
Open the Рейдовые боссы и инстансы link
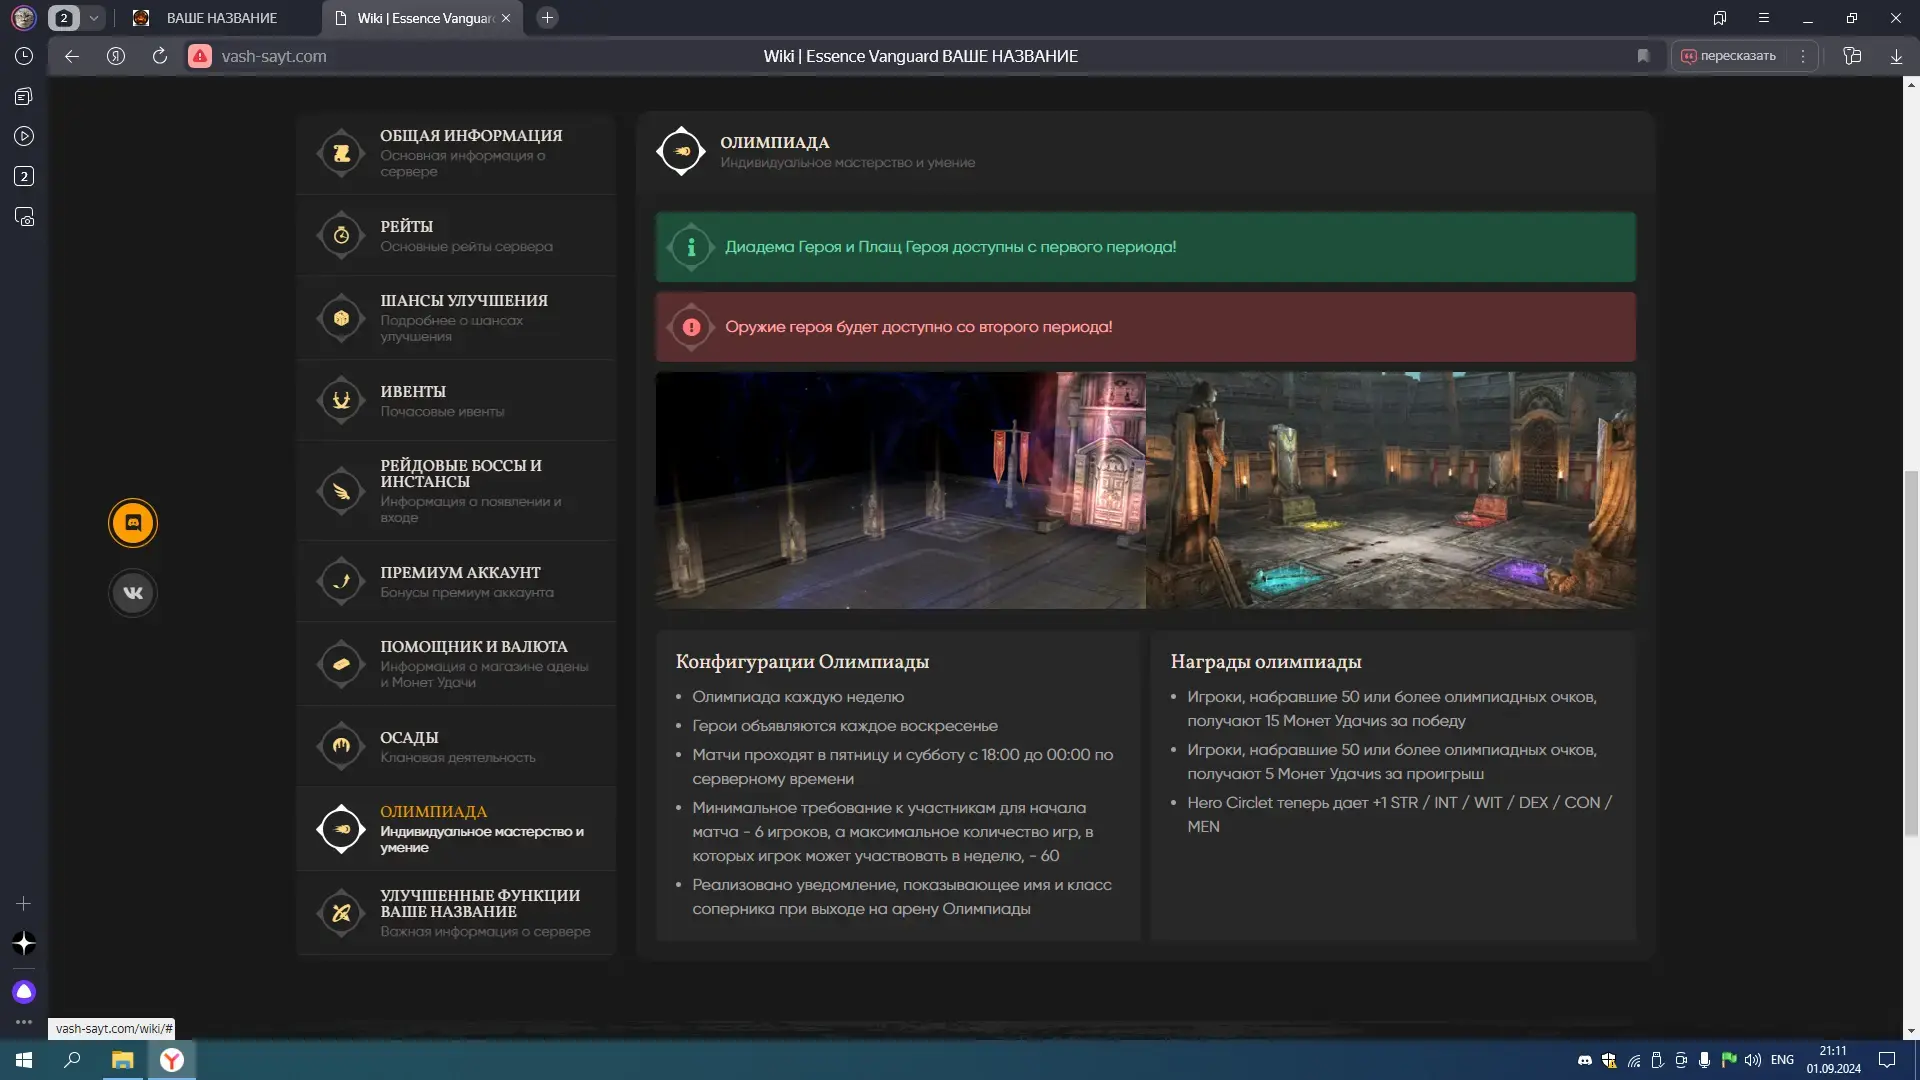[x=456, y=491]
